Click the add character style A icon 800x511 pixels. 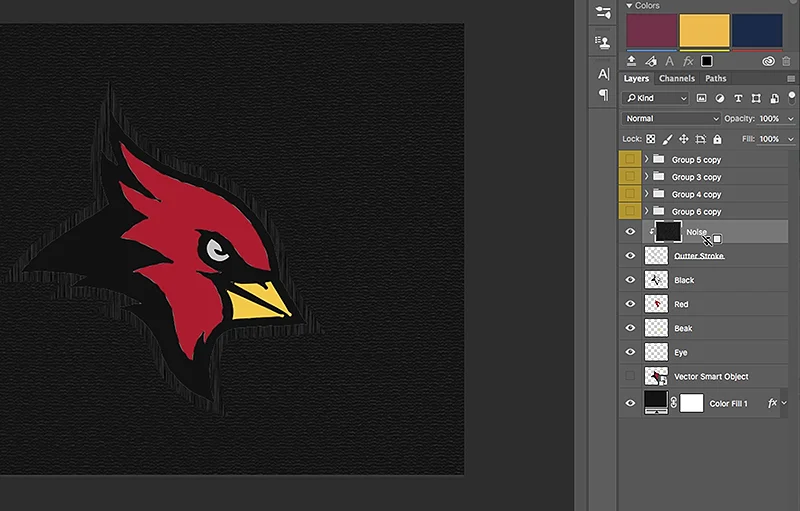(x=669, y=61)
